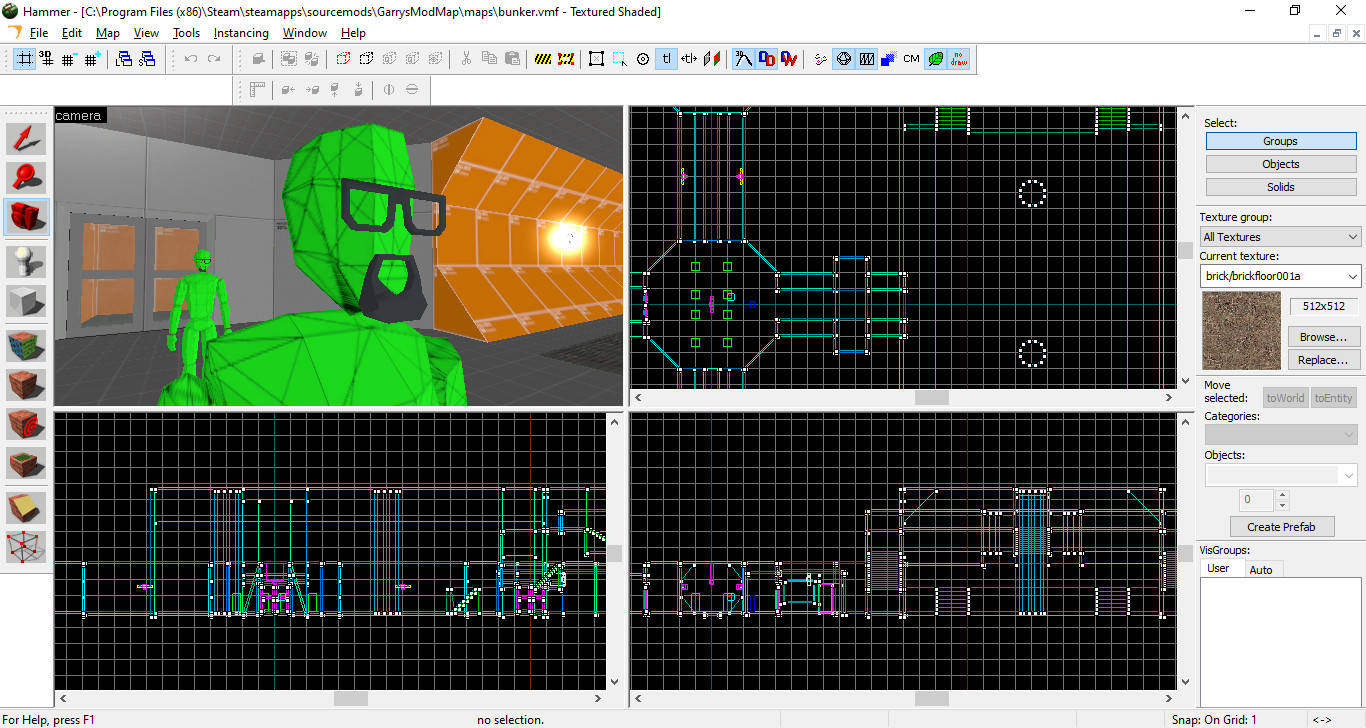Open the Texture group dropdown
The image size is (1366, 728).
[1280, 237]
